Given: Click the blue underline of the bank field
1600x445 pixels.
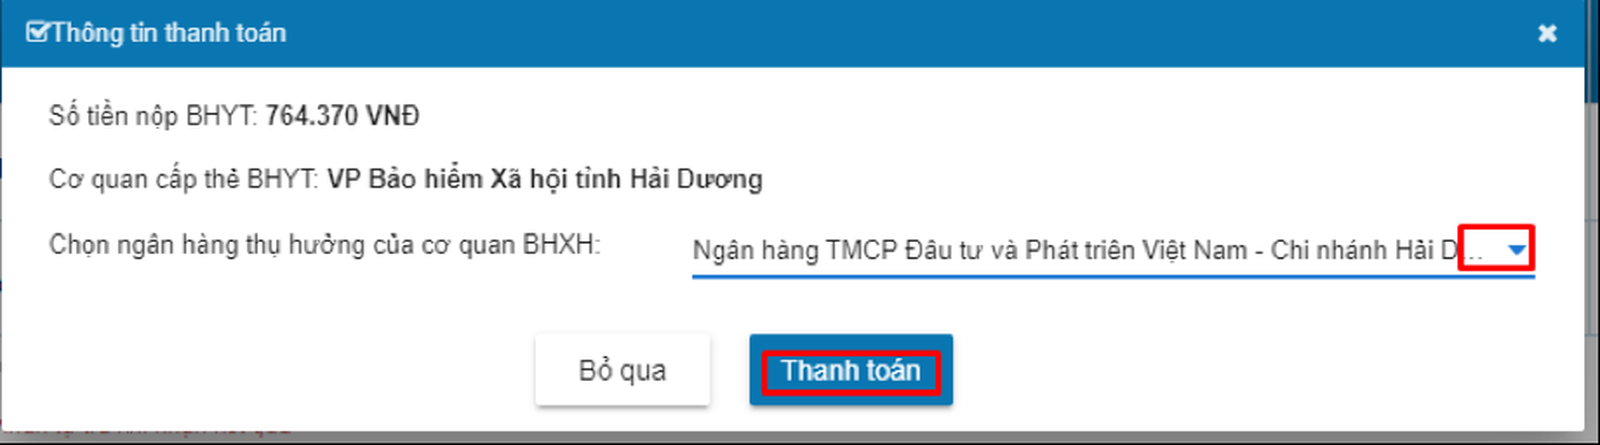Looking at the screenshot, I should coord(1113,275).
